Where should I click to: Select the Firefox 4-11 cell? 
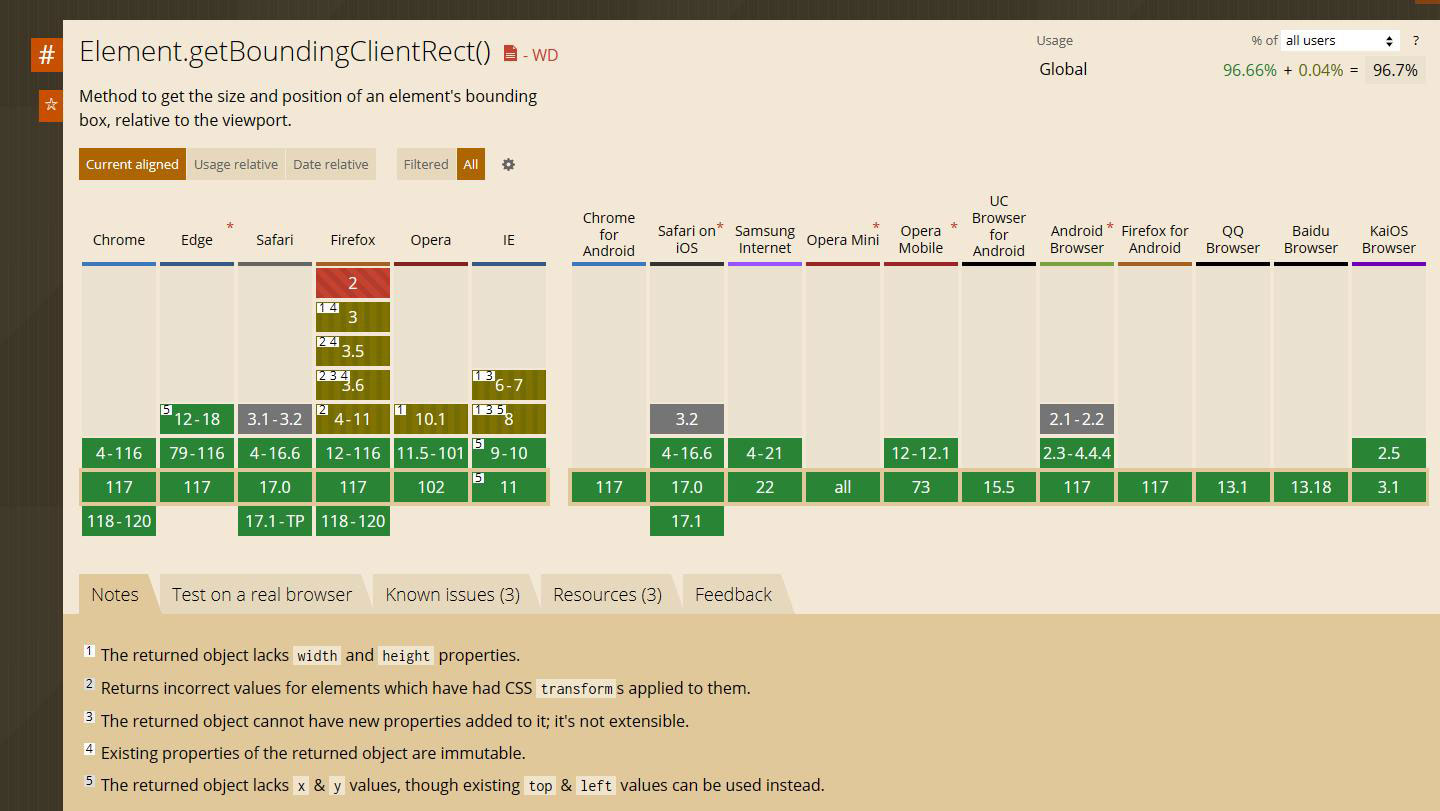click(x=353, y=419)
